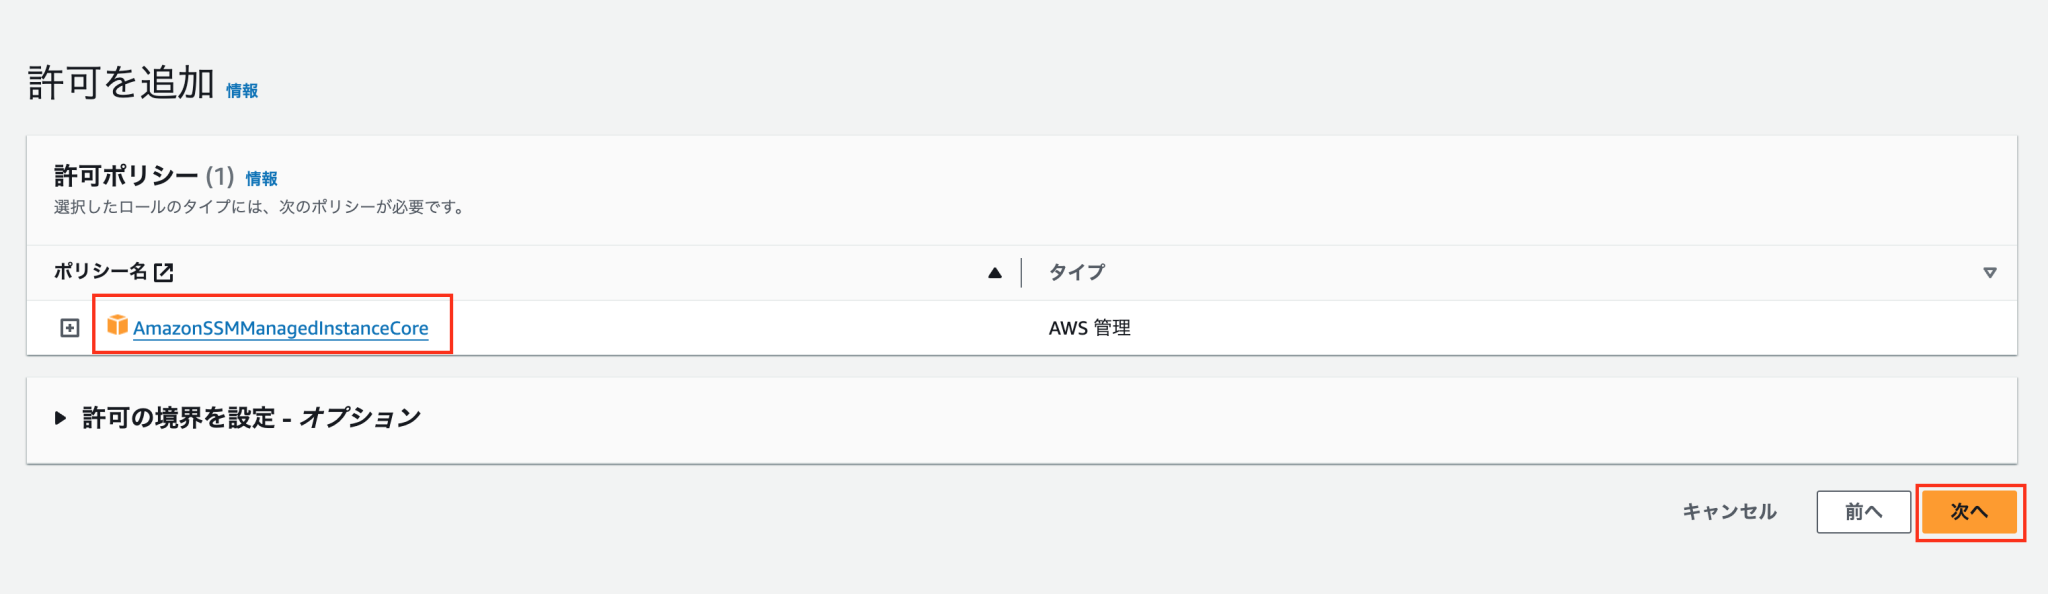This screenshot has height=594, width=2048.
Task: Click キャンセル to cancel the wizard
Action: pos(1729,511)
